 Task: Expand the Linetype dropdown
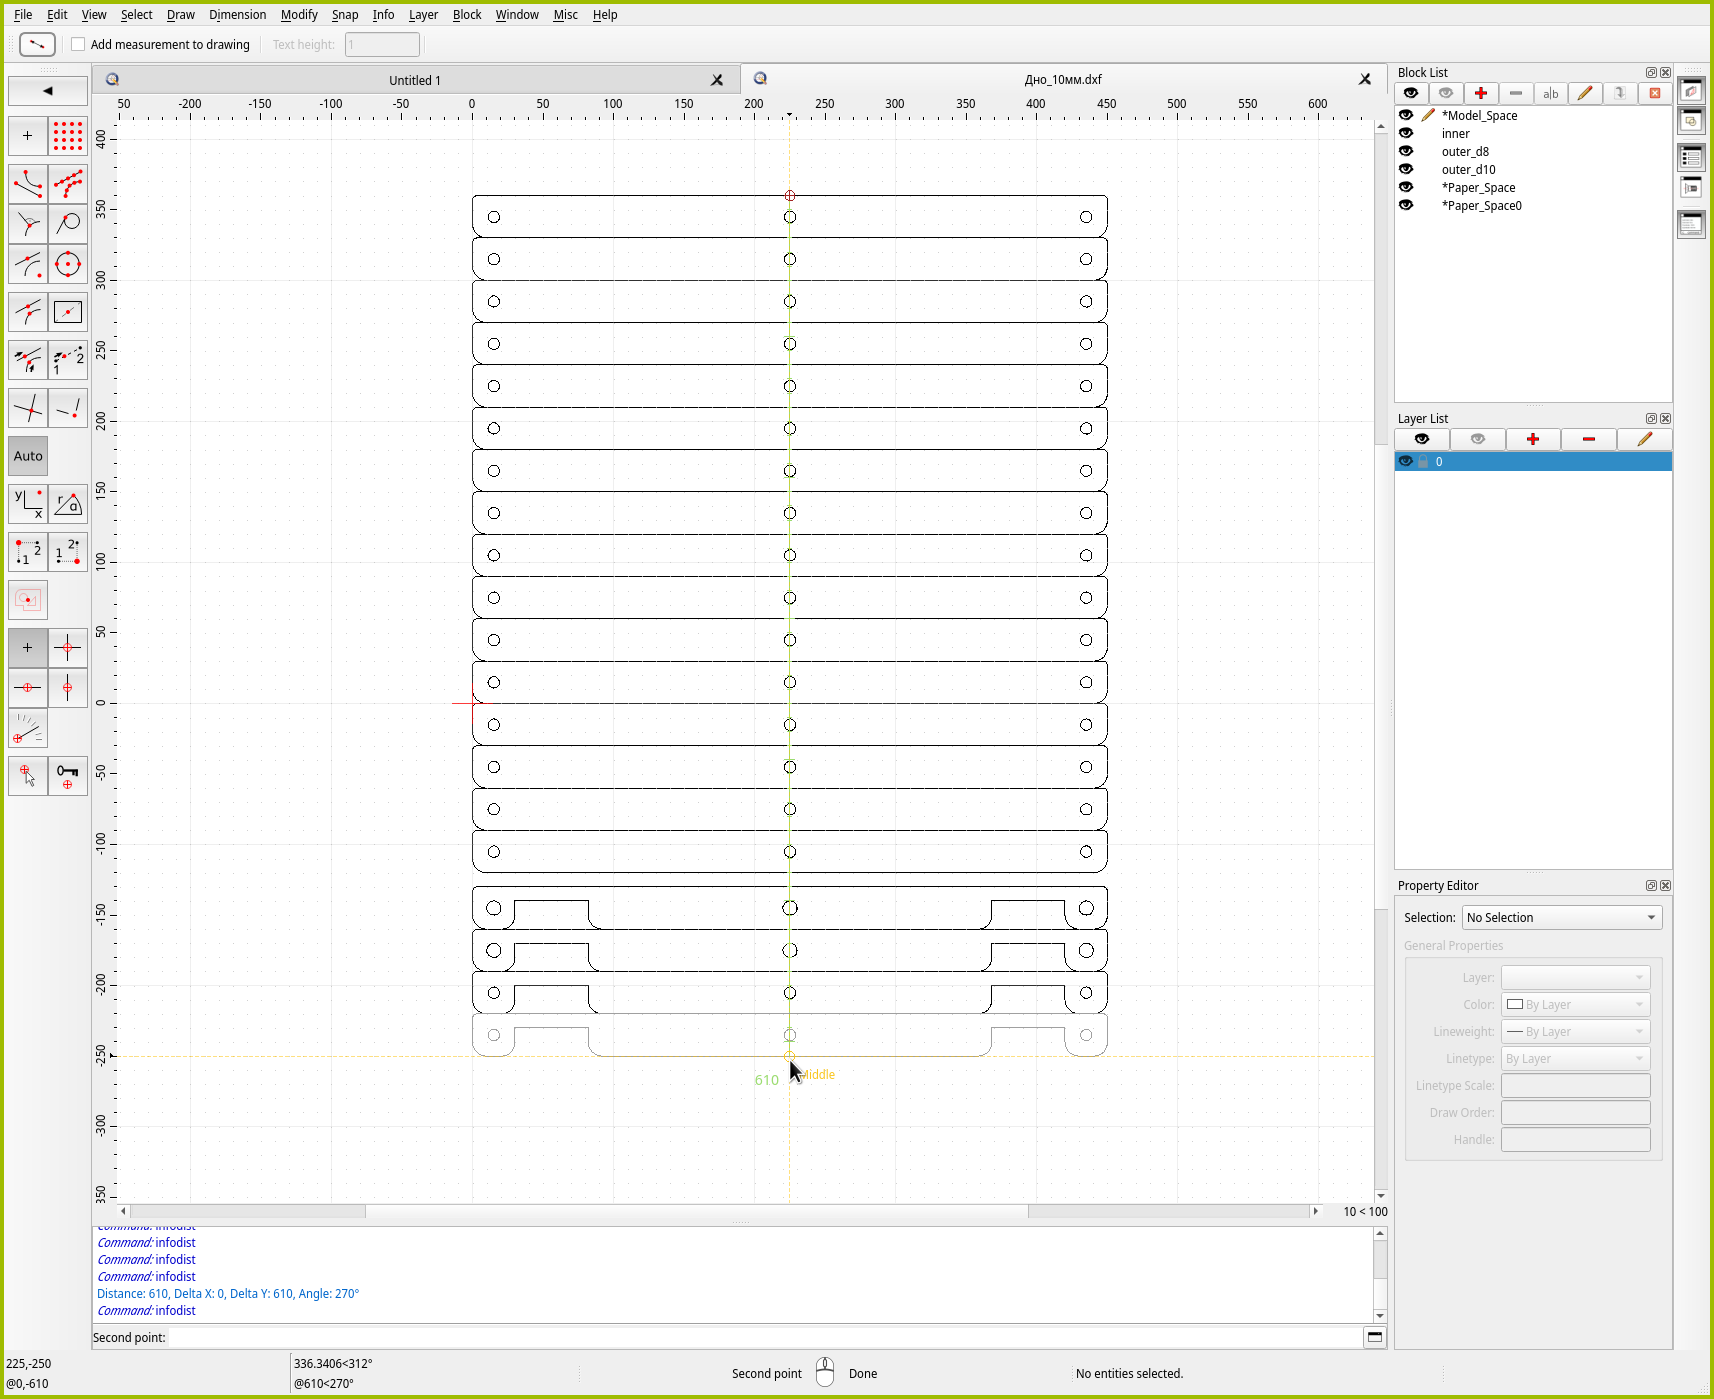(x=1575, y=1058)
